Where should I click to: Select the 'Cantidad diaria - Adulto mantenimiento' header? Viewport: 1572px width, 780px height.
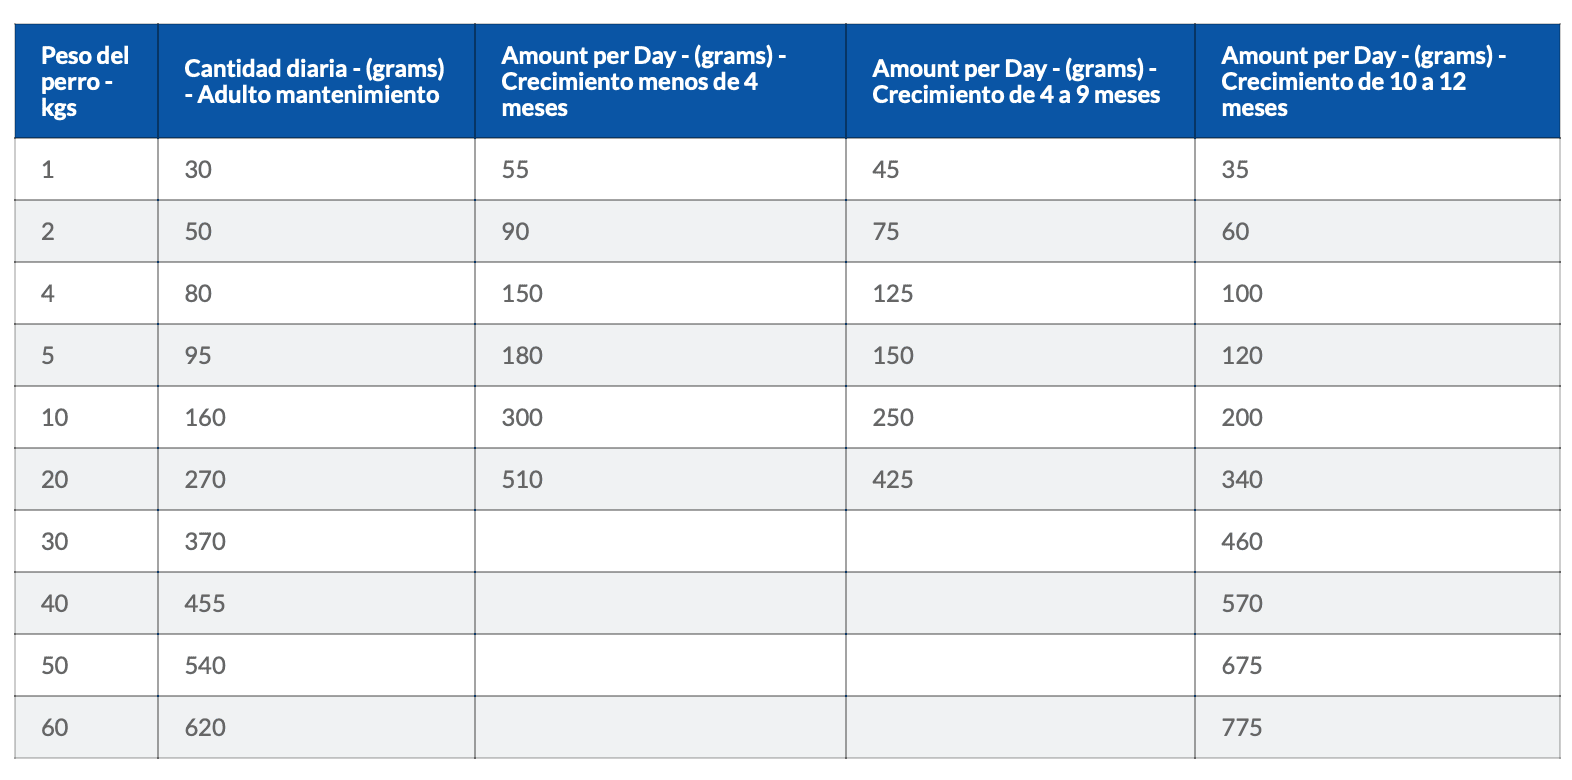pyautogui.click(x=316, y=81)
